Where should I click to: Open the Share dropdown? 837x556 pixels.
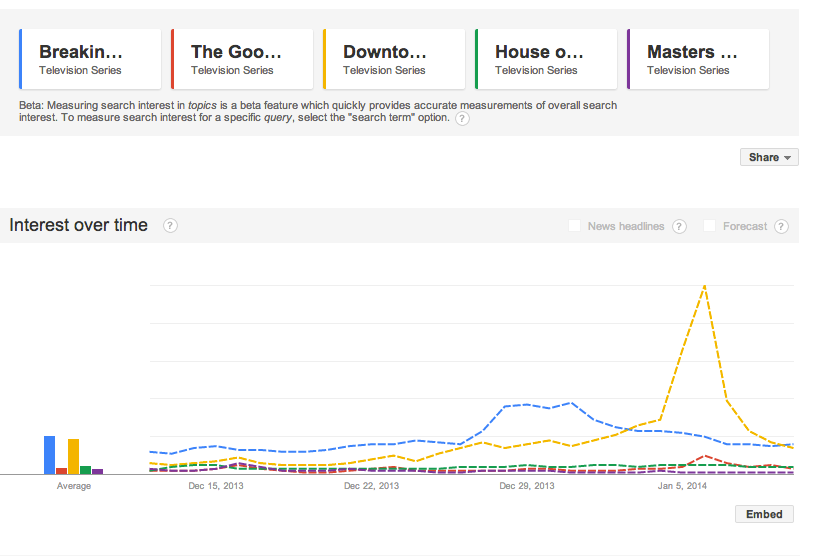(769, 157)
